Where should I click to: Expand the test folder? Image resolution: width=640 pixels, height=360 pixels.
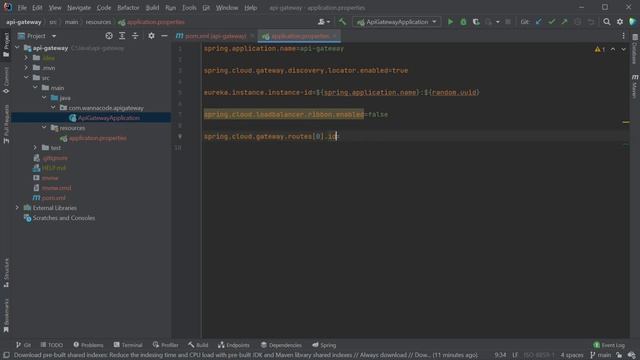(x=35, y=148)
